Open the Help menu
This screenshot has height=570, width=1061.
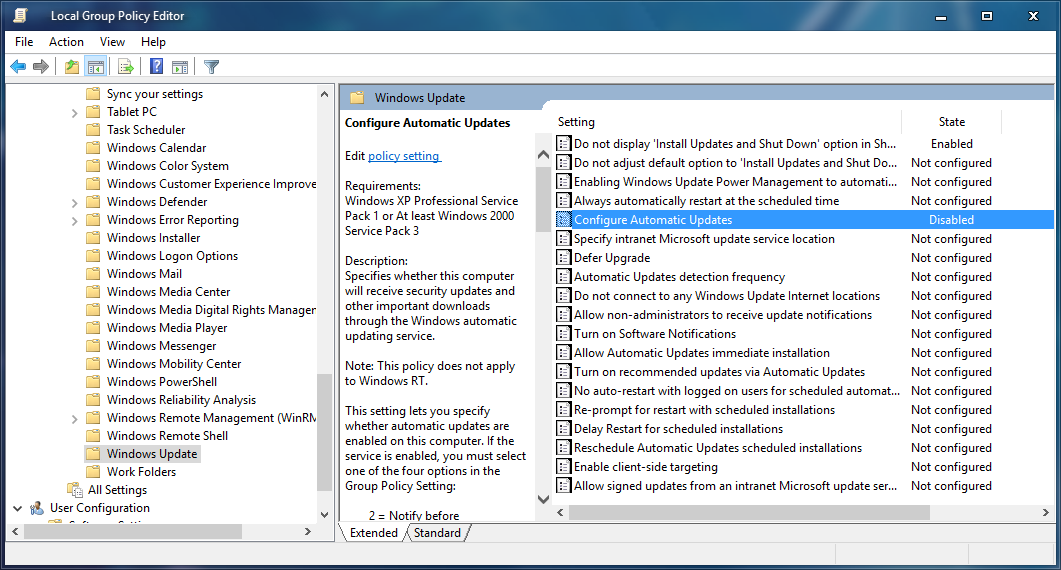pyautogui.click(x=153, y=42)
